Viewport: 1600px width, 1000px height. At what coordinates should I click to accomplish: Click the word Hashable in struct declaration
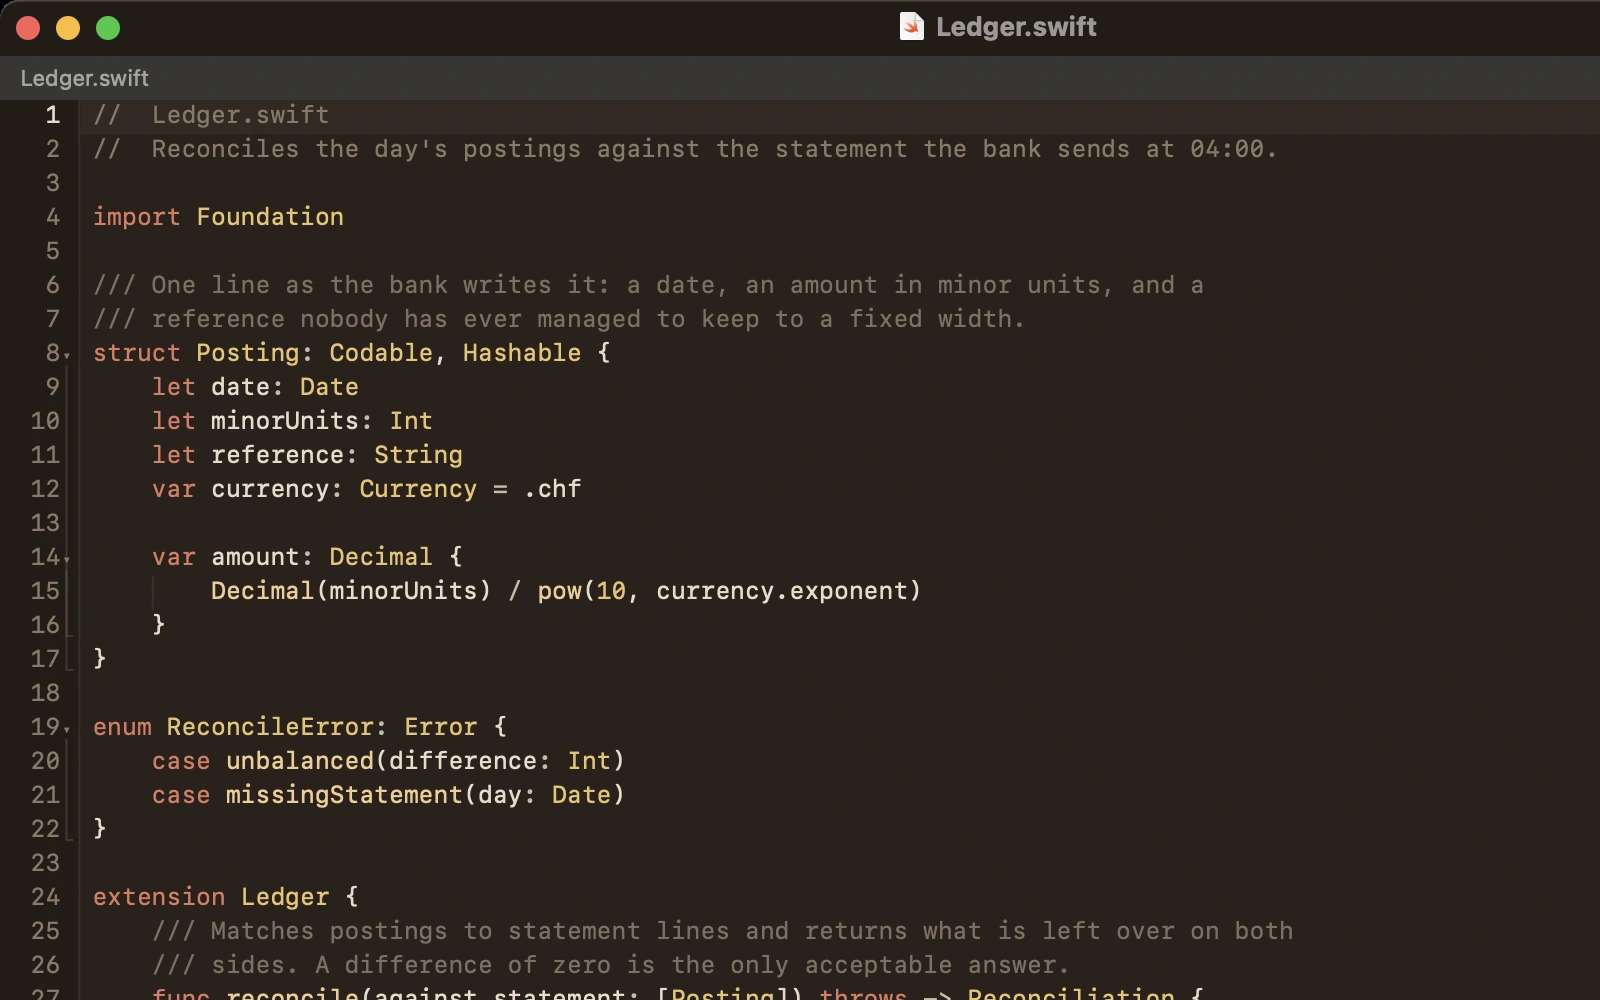tap(521, 353)
